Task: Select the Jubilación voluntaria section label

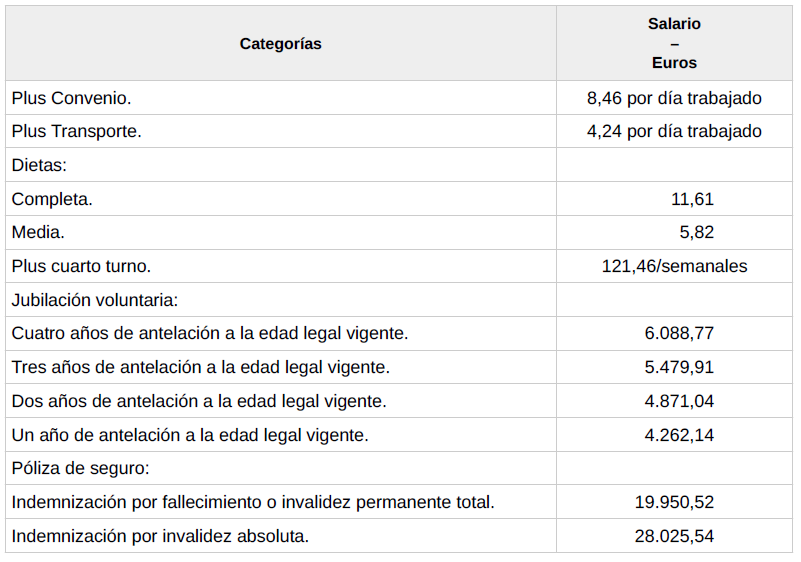Action: [x=94, y=299]
